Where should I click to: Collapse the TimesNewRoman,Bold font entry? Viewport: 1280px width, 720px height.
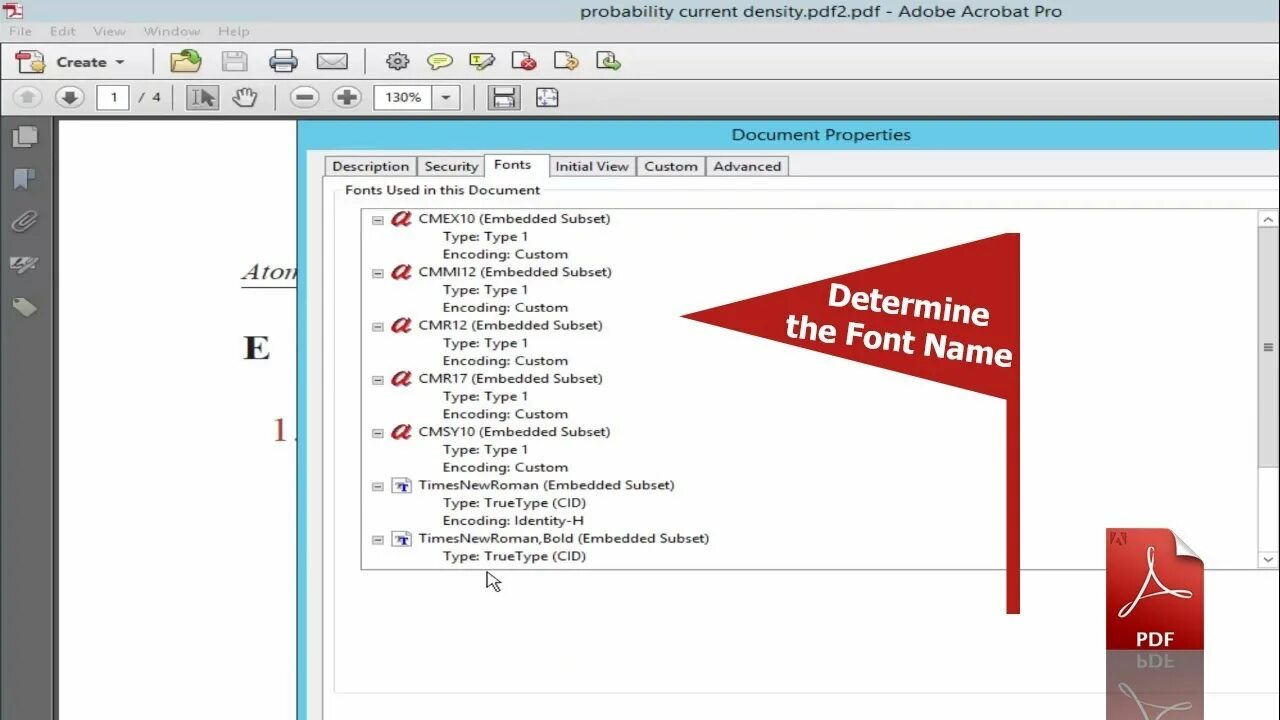pos(377,539)
